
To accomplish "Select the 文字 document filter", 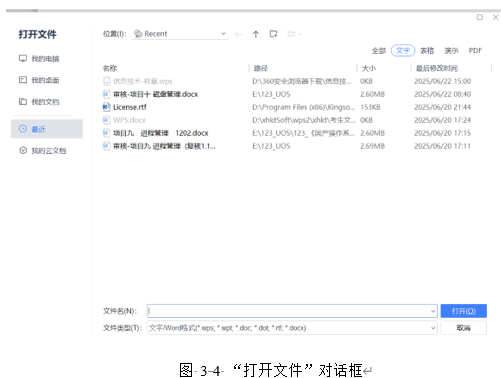I will point(403,51).
